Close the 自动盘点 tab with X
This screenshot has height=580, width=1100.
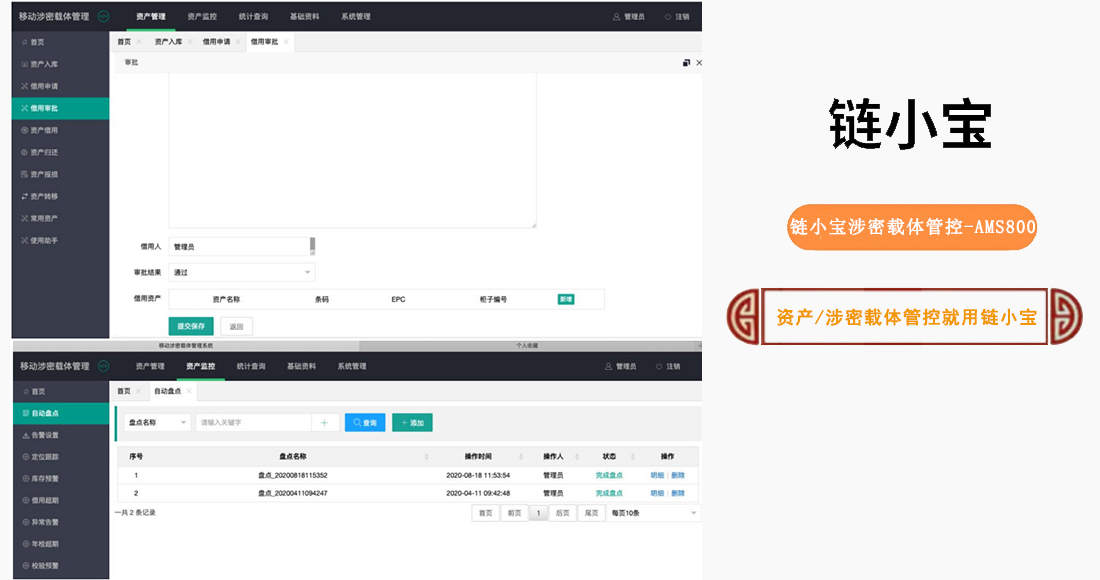tap(188, 391)
